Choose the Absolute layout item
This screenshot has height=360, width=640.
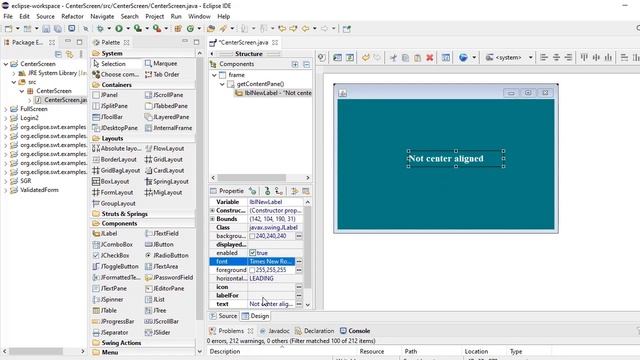pos(117,149)
